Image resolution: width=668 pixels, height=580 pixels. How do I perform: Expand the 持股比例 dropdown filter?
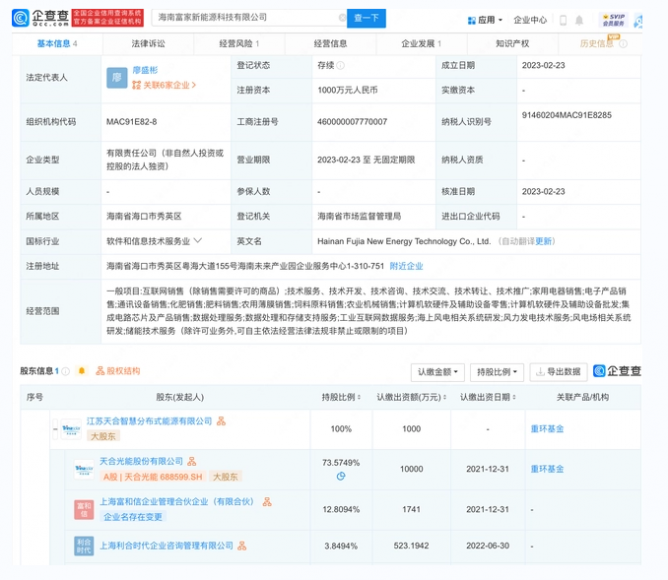click(497, 371)
